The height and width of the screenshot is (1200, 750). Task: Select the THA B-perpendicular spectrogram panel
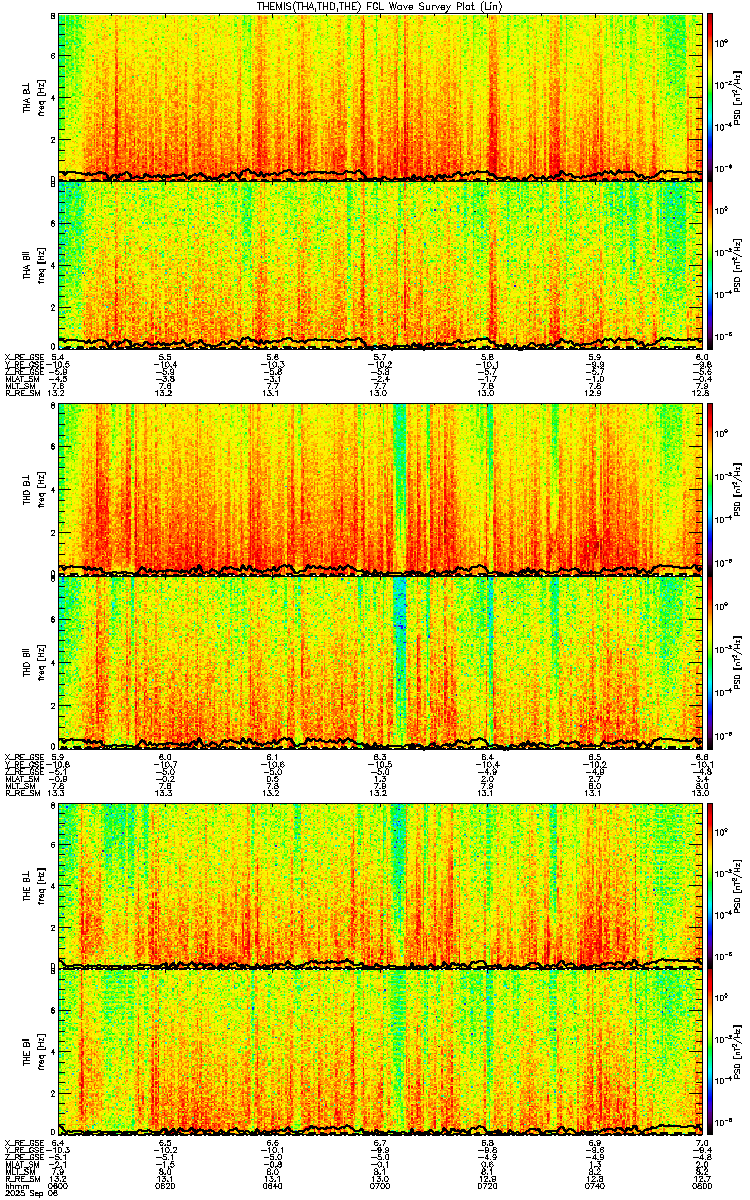[380, 98]
